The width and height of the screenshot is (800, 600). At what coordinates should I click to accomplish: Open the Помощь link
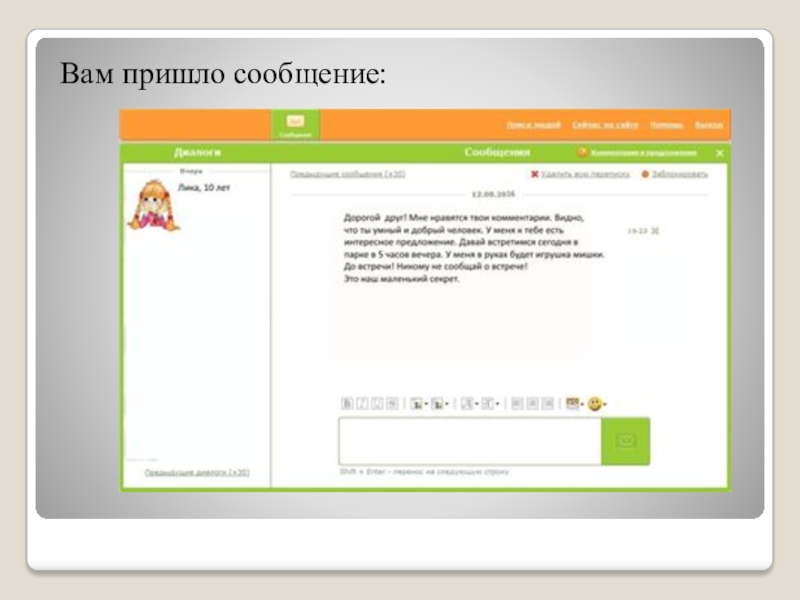pyautogui.click(x=666, y=125)
